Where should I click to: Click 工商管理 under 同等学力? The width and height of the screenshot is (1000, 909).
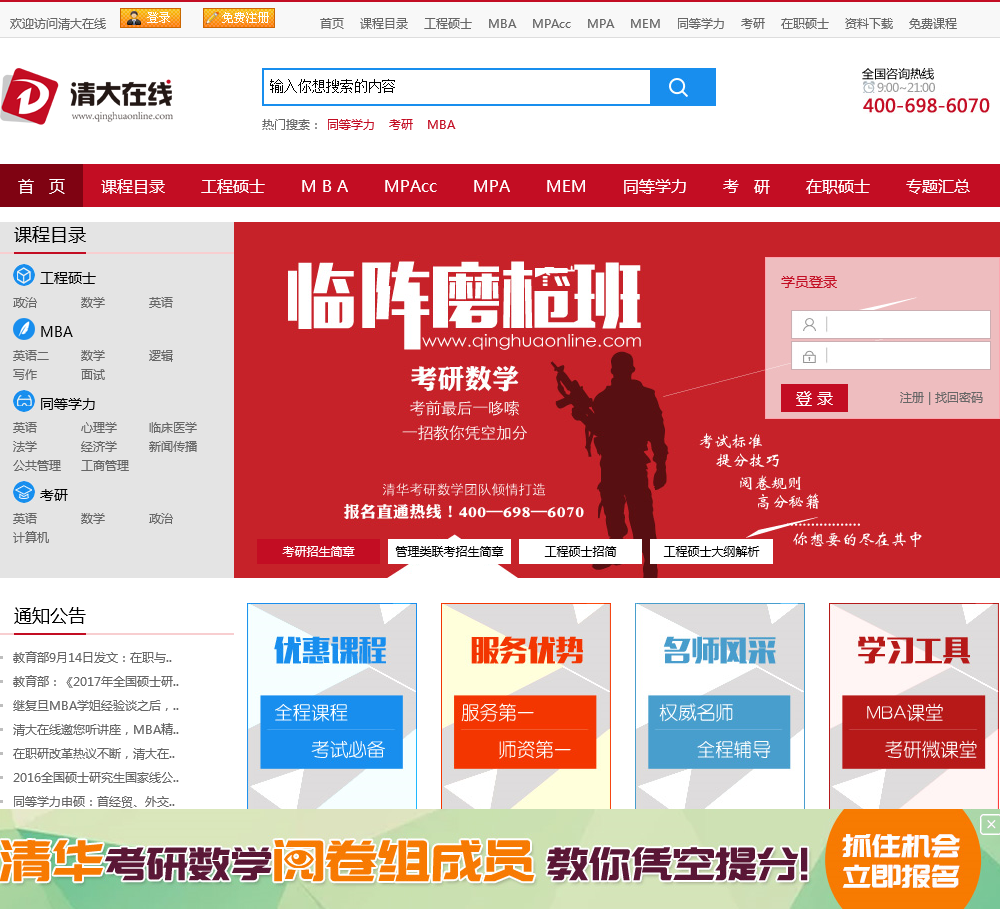[105, 466]
